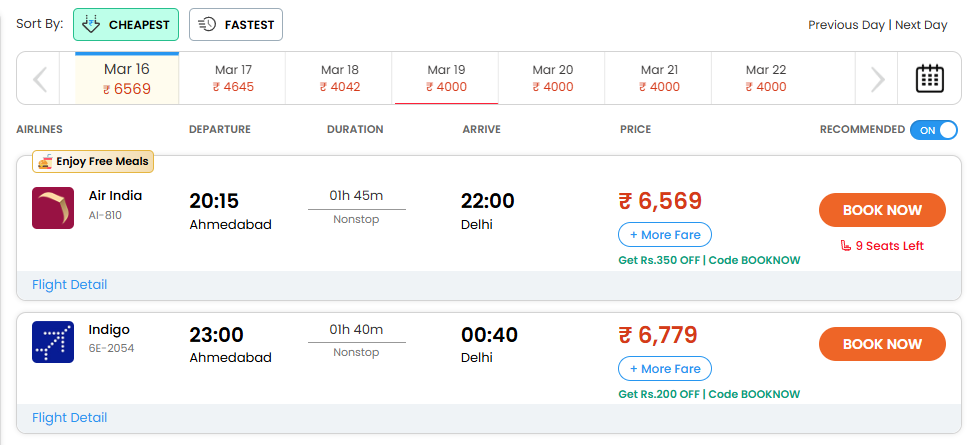This screenshot has width=974, height=445.
Task: Expand Flight Detail for Indigo 6E-2054
Action: pos(70,418)
